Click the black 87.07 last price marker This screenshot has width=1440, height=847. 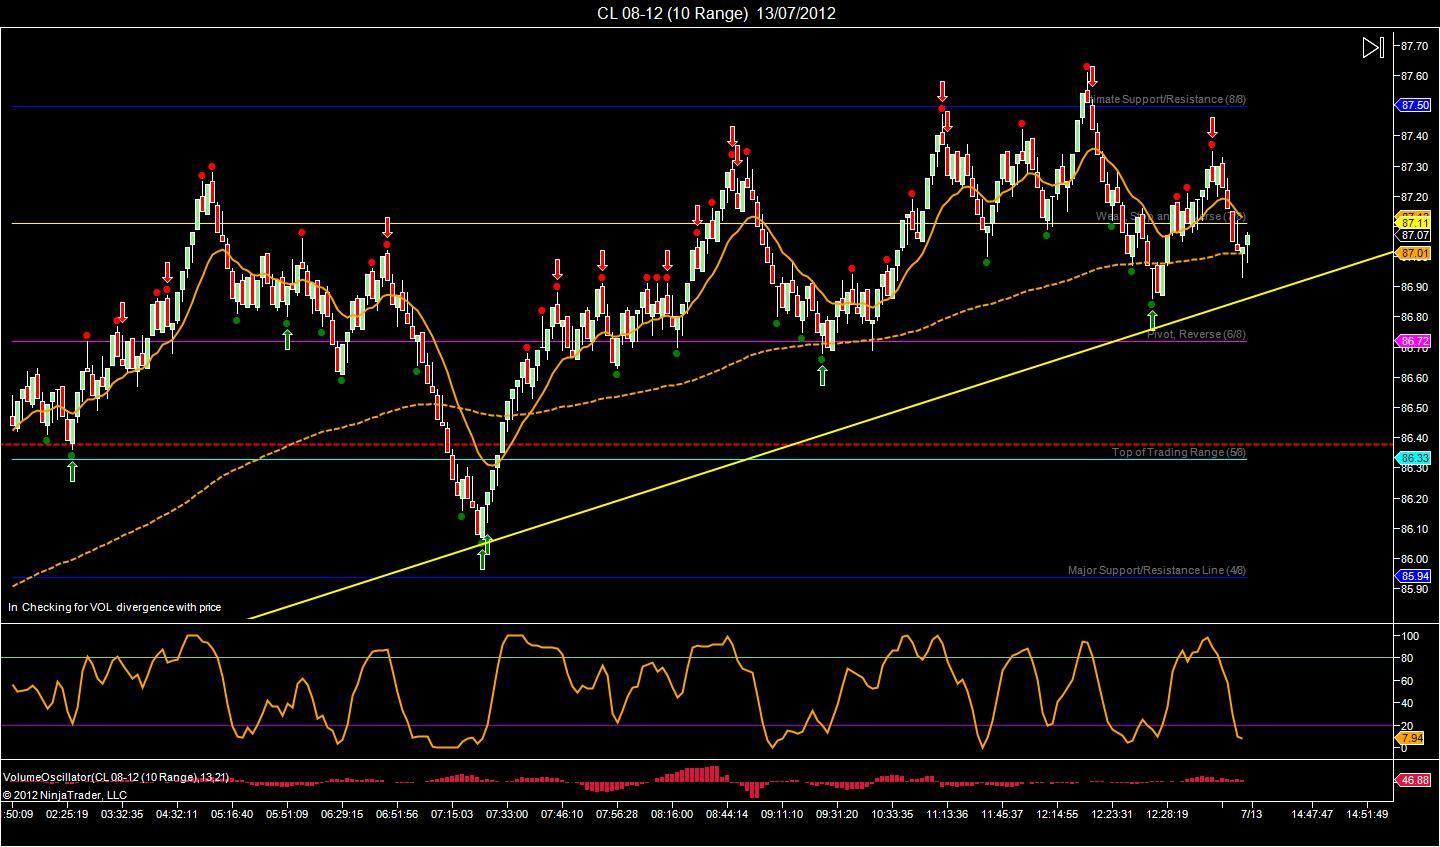[x=1414, y=235]
